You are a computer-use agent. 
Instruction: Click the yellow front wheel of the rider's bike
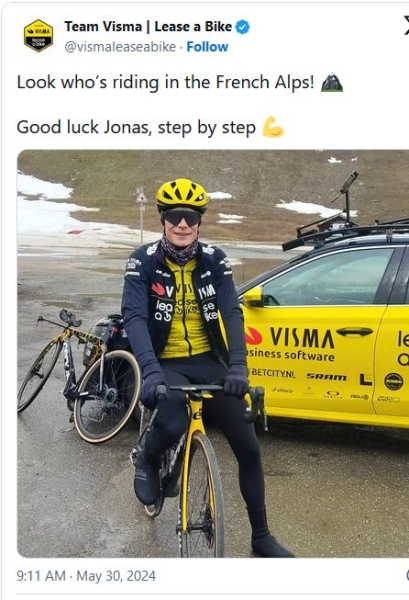tap(202, 497)
